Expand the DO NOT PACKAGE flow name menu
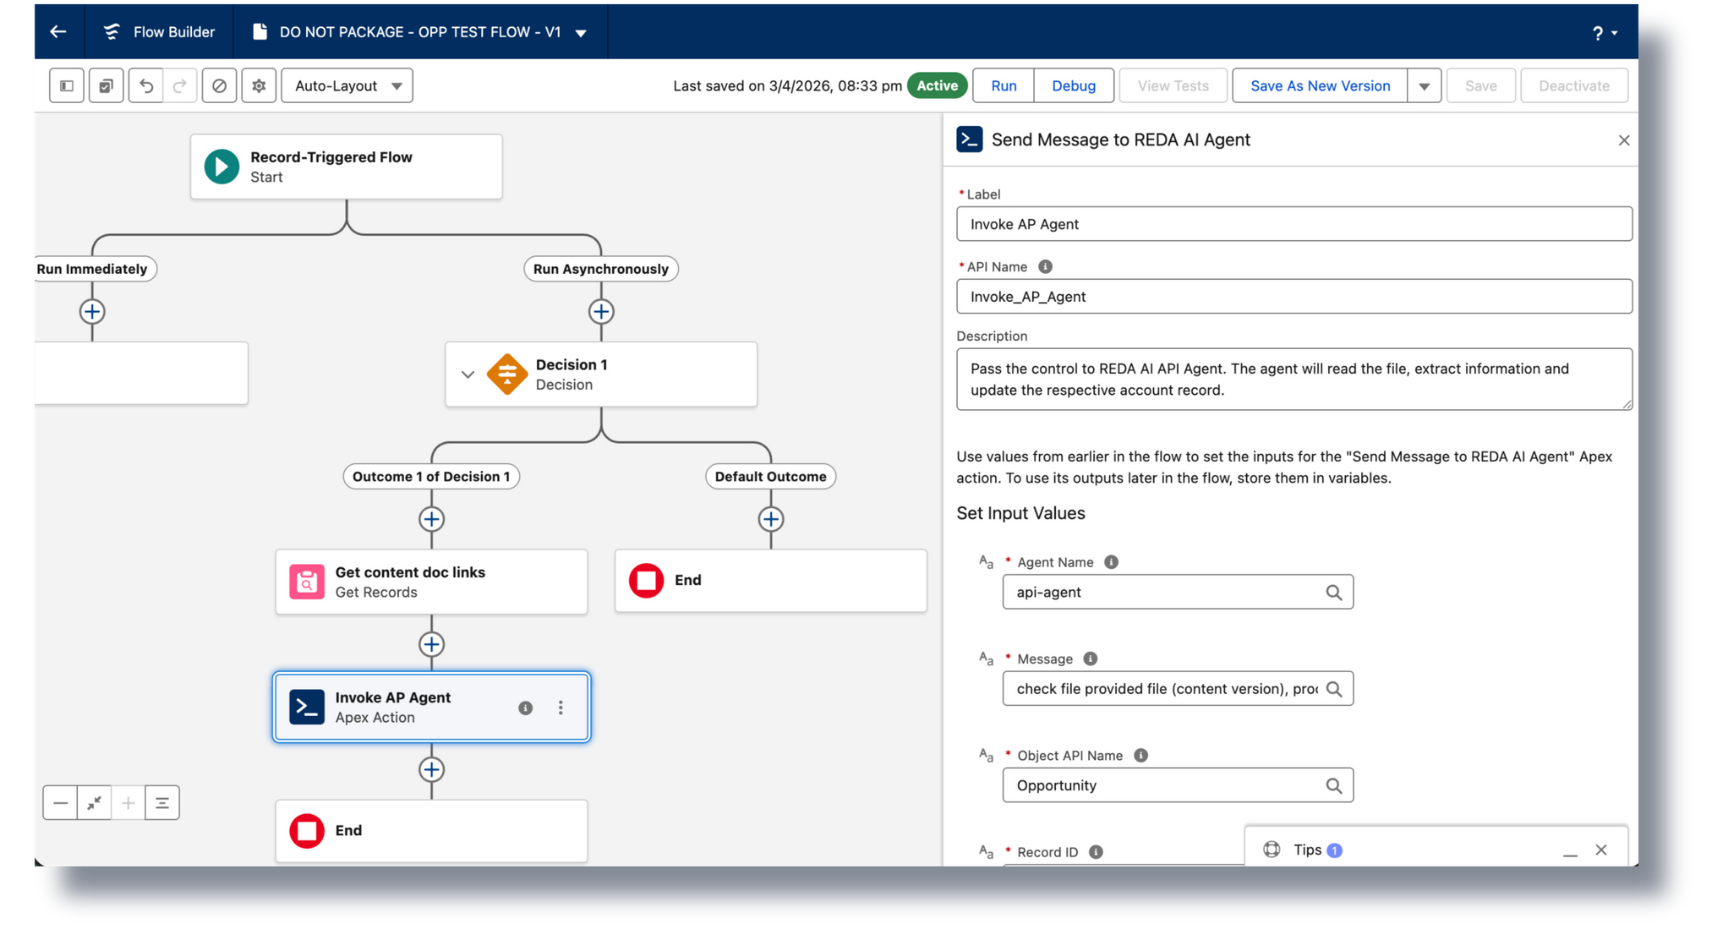Screen dimensions: 1728x929 pos(581,31)
